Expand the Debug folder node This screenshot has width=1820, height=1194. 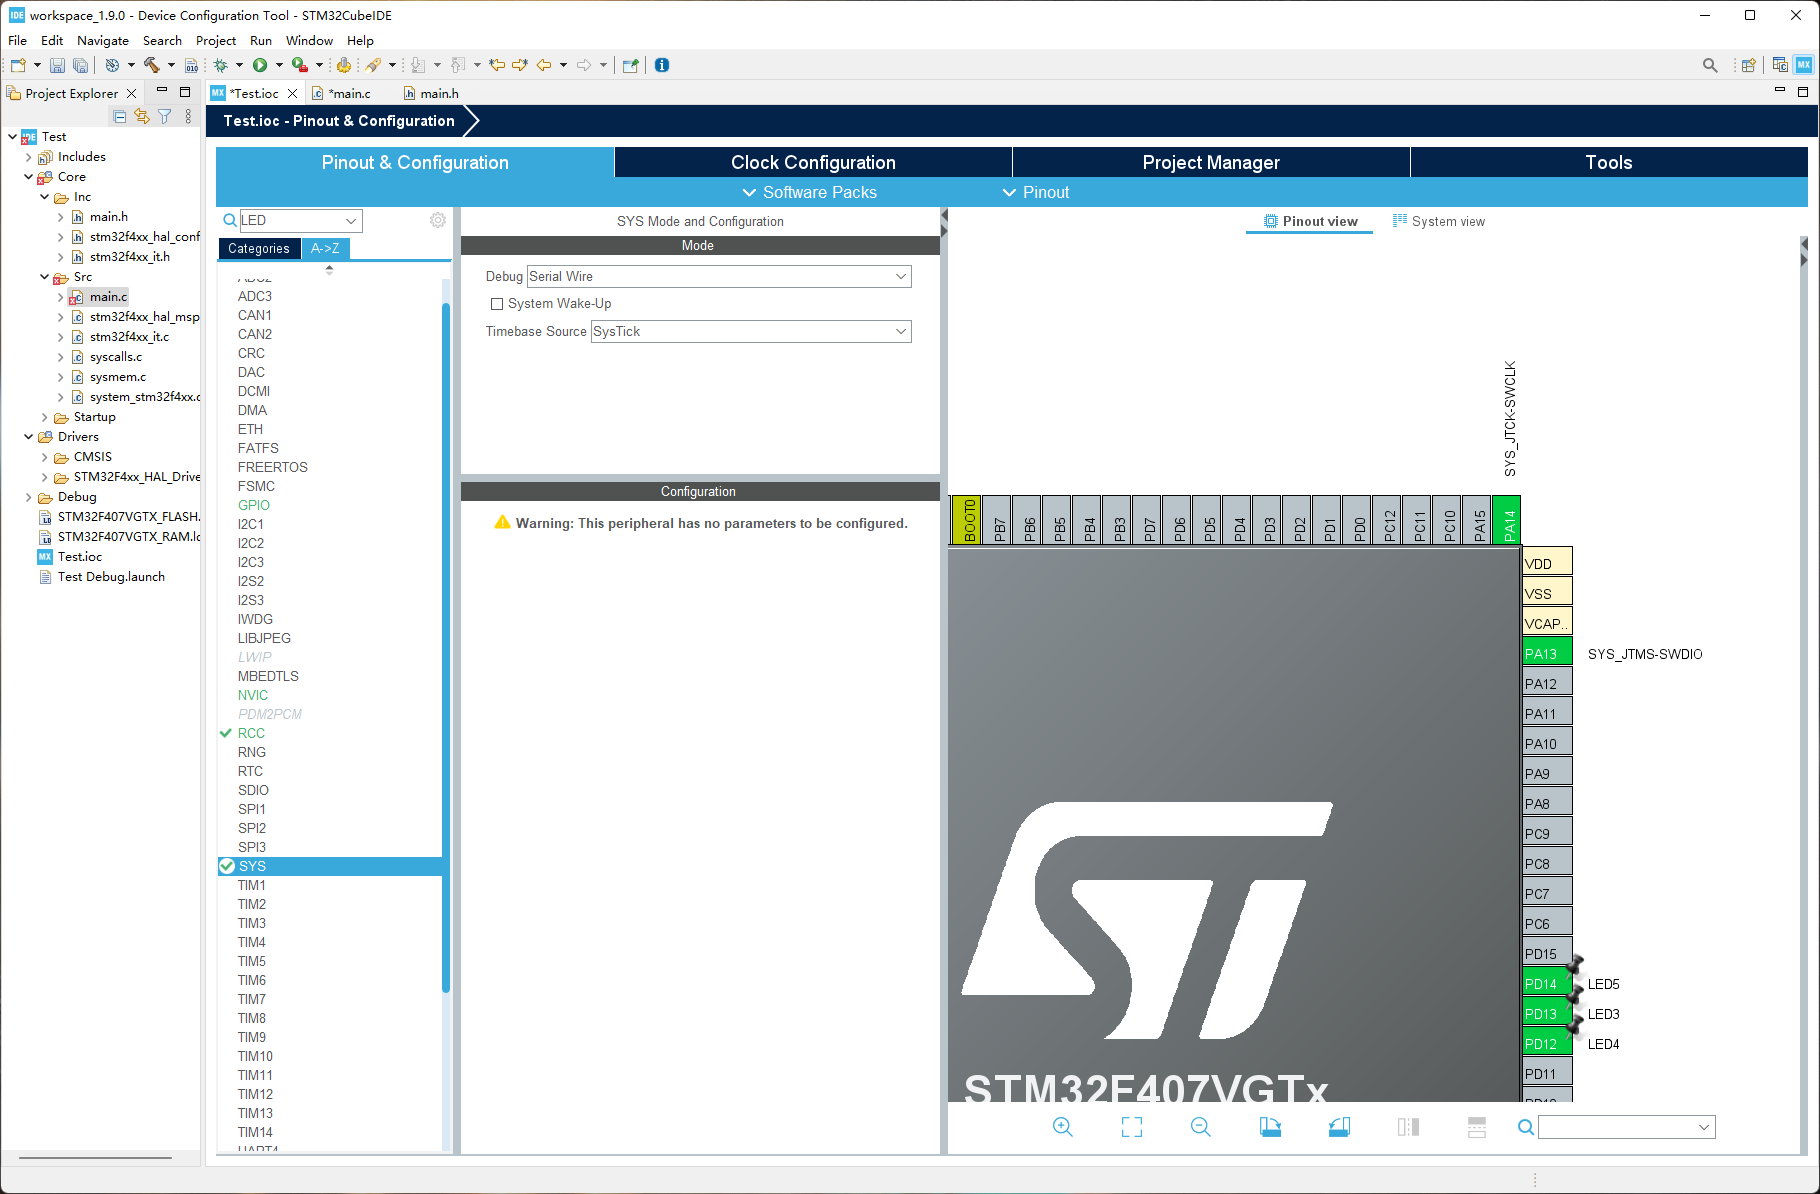[28, 497]
